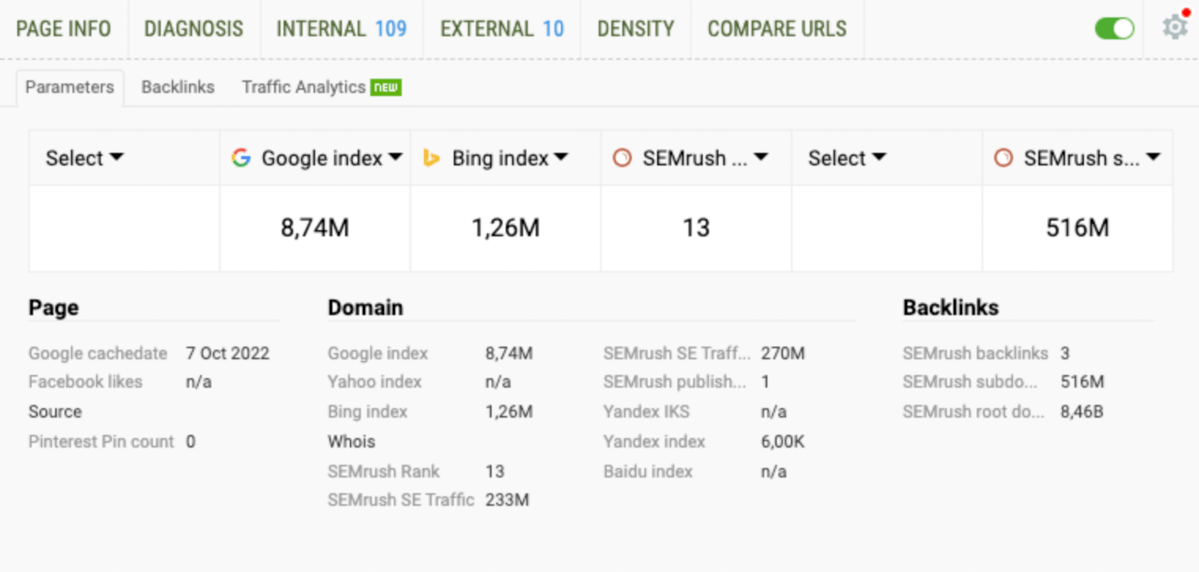Switch to the Backlinks sub-tab
Viewport: 1199px width, 572px height.
coord(177,87)
